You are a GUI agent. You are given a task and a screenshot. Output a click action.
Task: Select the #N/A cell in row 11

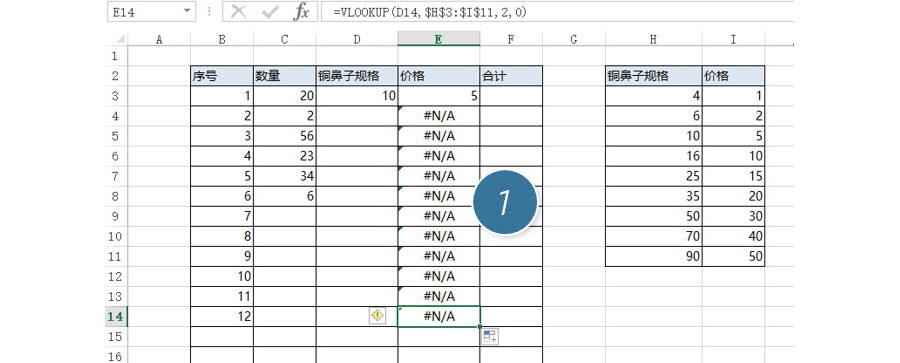click(439, 256)
